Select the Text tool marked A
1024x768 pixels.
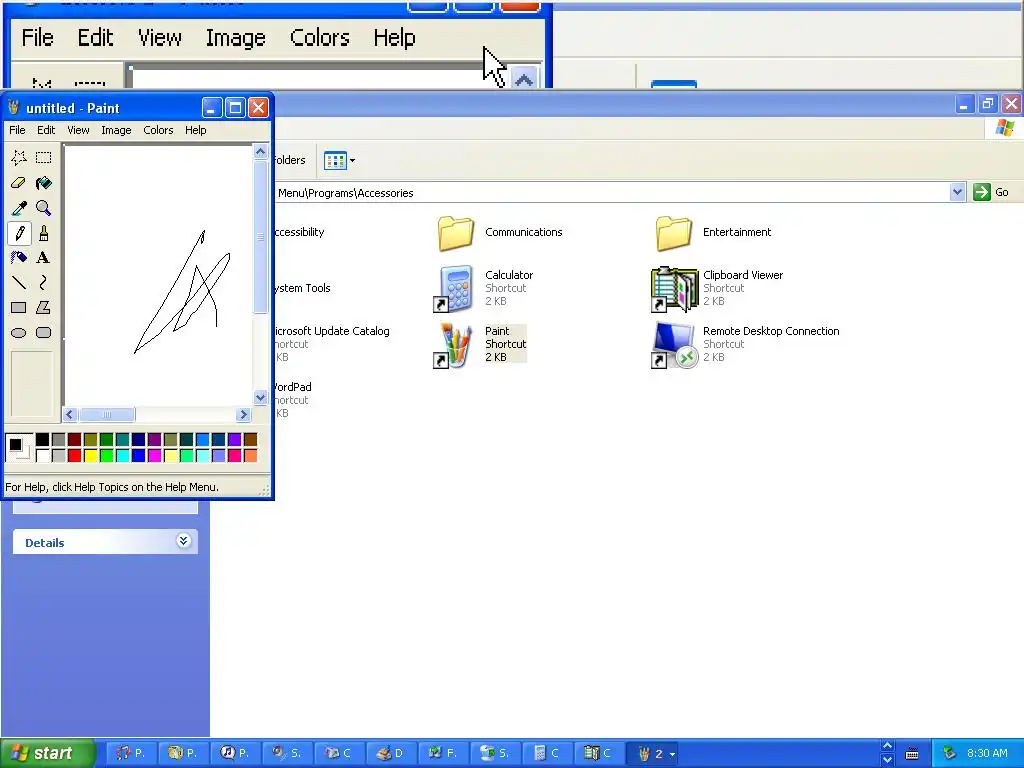click(x=44, y=258)
